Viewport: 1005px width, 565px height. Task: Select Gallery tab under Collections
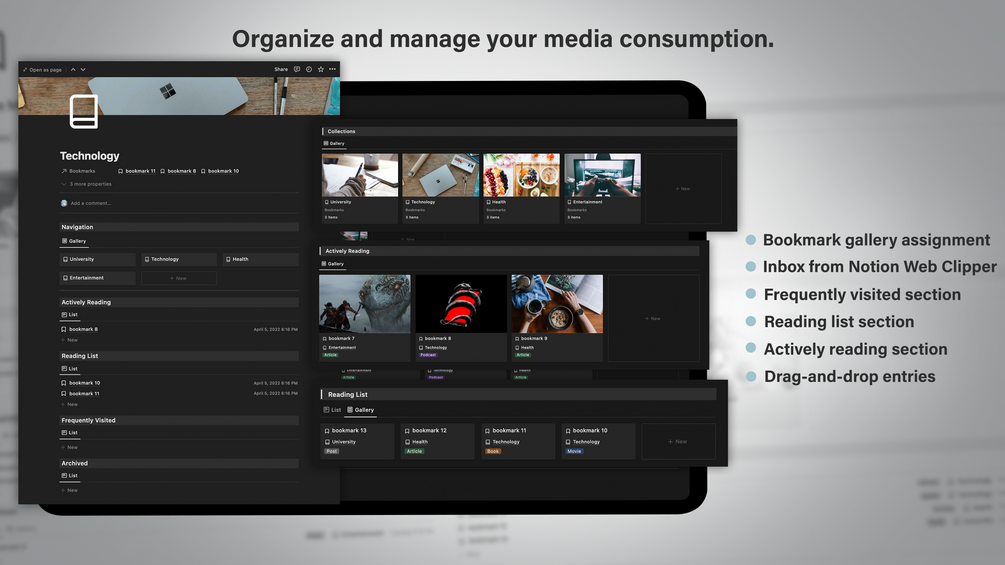[x=334, y=143]
